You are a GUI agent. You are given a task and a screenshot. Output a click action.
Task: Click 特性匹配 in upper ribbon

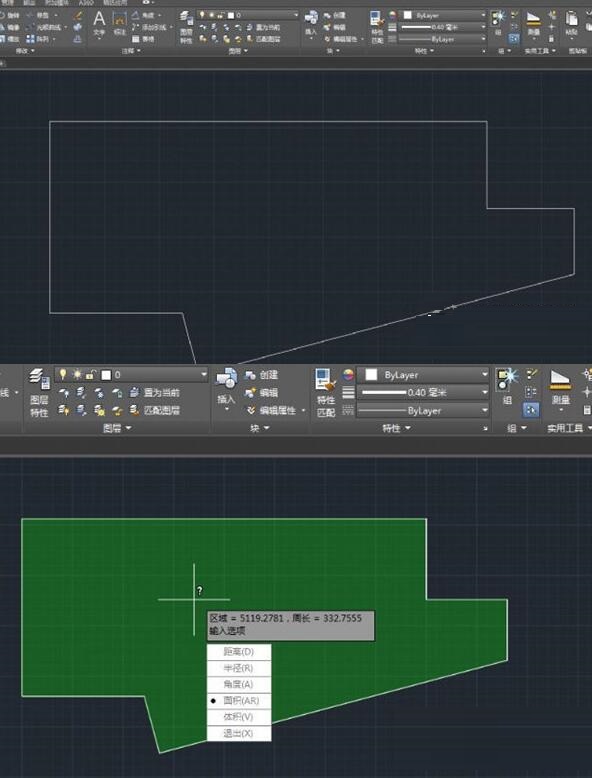377,27
